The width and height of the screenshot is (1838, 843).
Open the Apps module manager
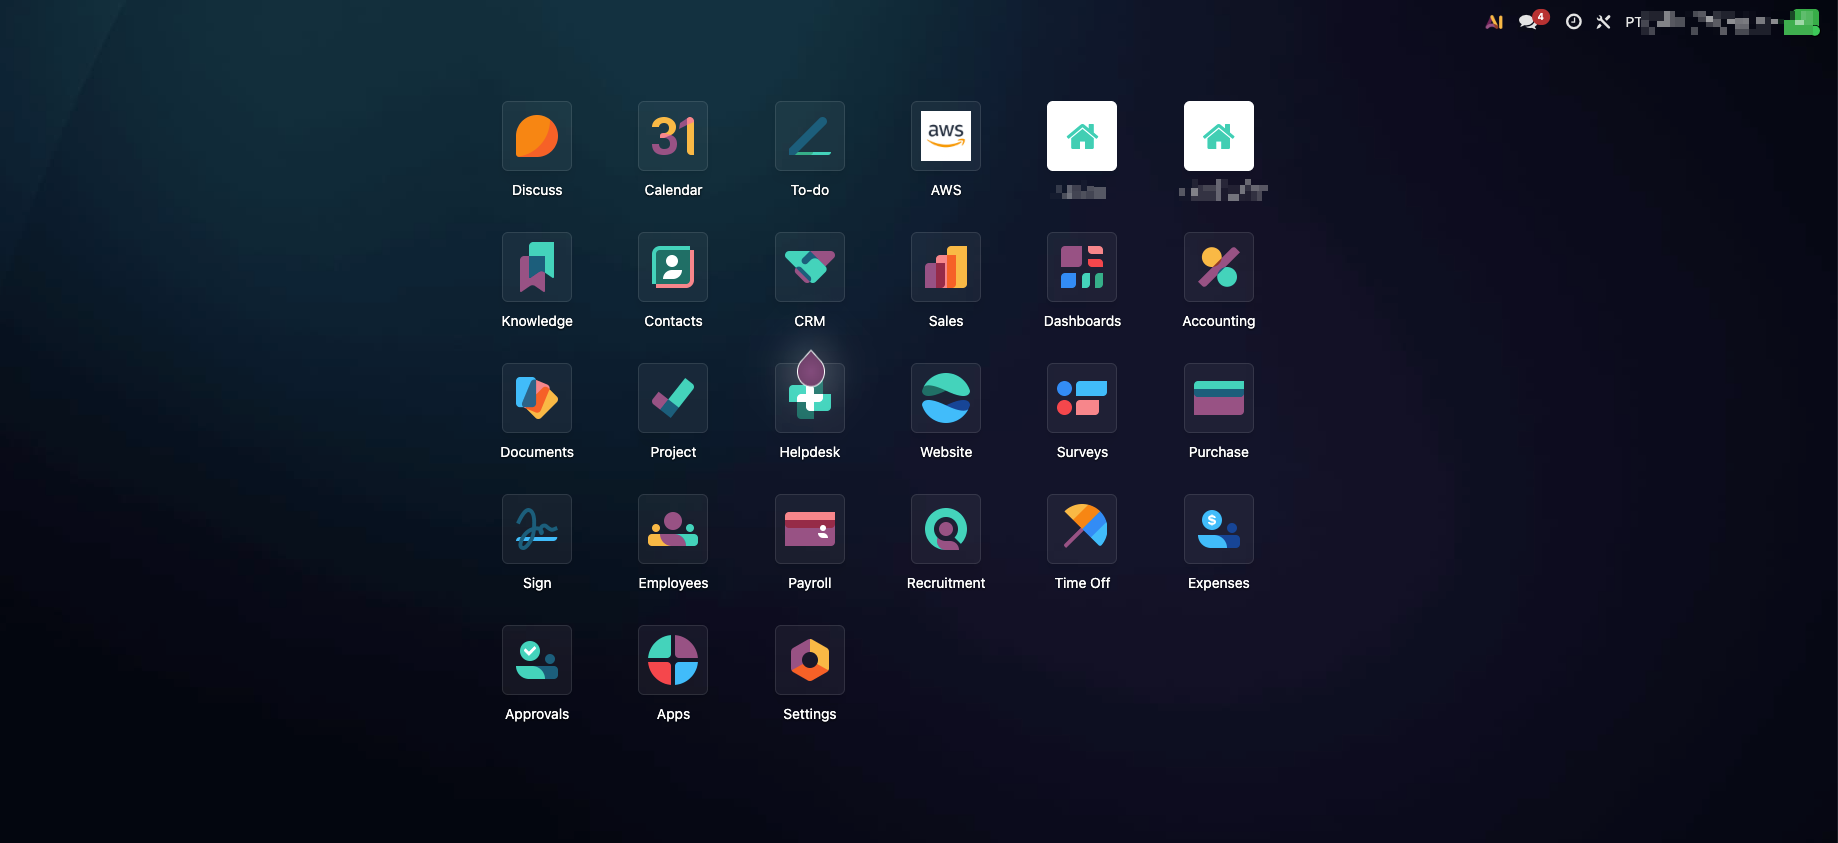coord(673,660)
